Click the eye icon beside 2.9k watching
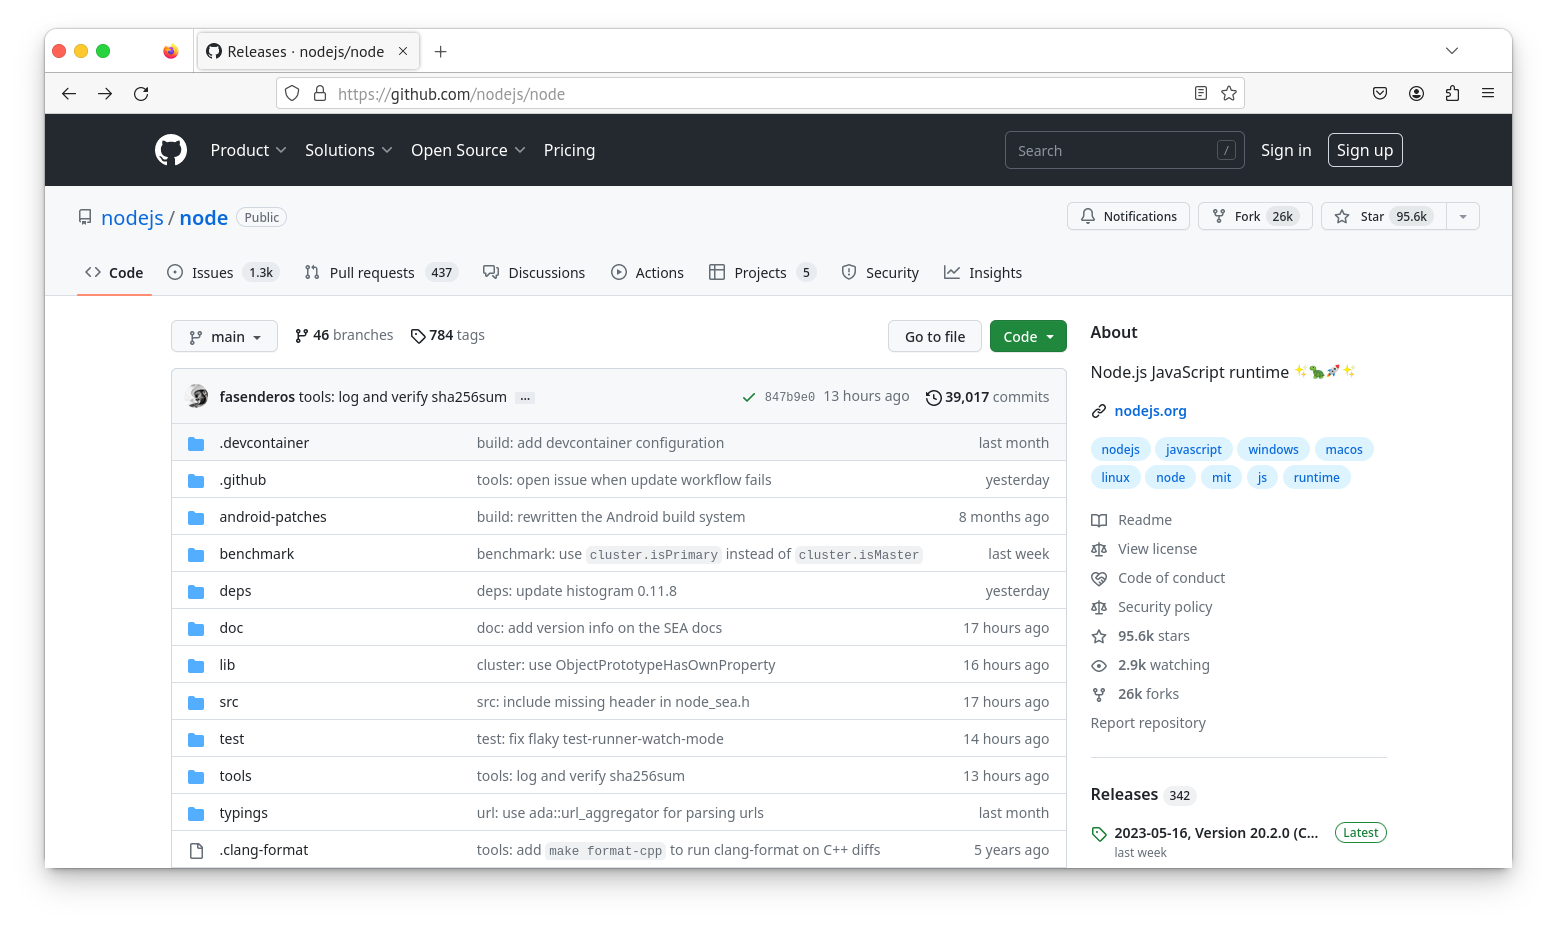Screen dimensions: 1557x929 pyautogui.click(x=1099, y=666)
